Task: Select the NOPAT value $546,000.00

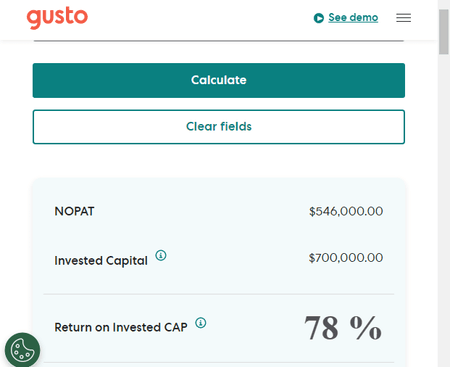Action: [x=346, y=211]
